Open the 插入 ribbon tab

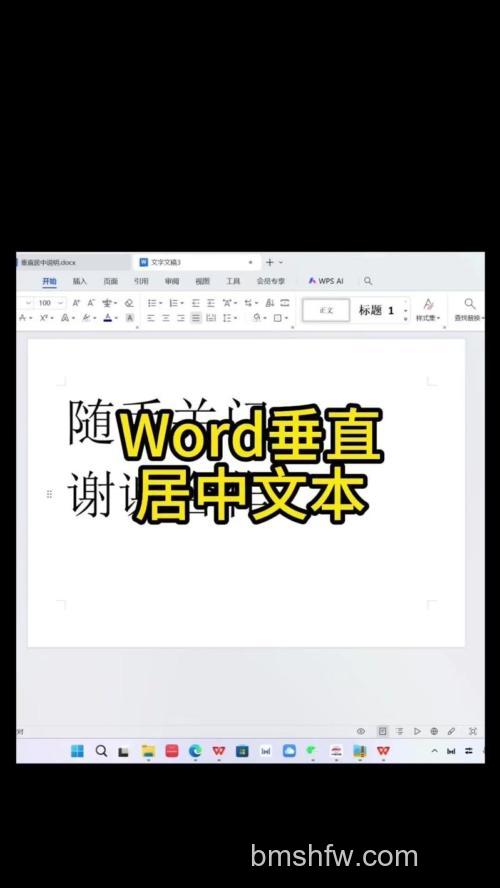(x=80, y=281)
